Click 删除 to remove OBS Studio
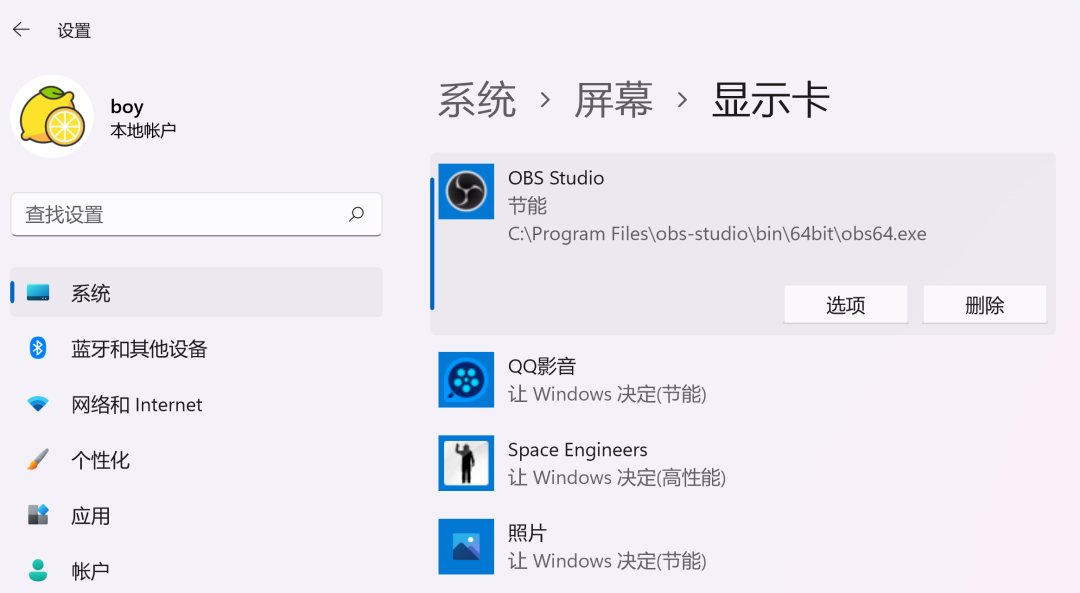Image resolution: width=1080 pixels, height=593 pixels. [x=985, y=304]
